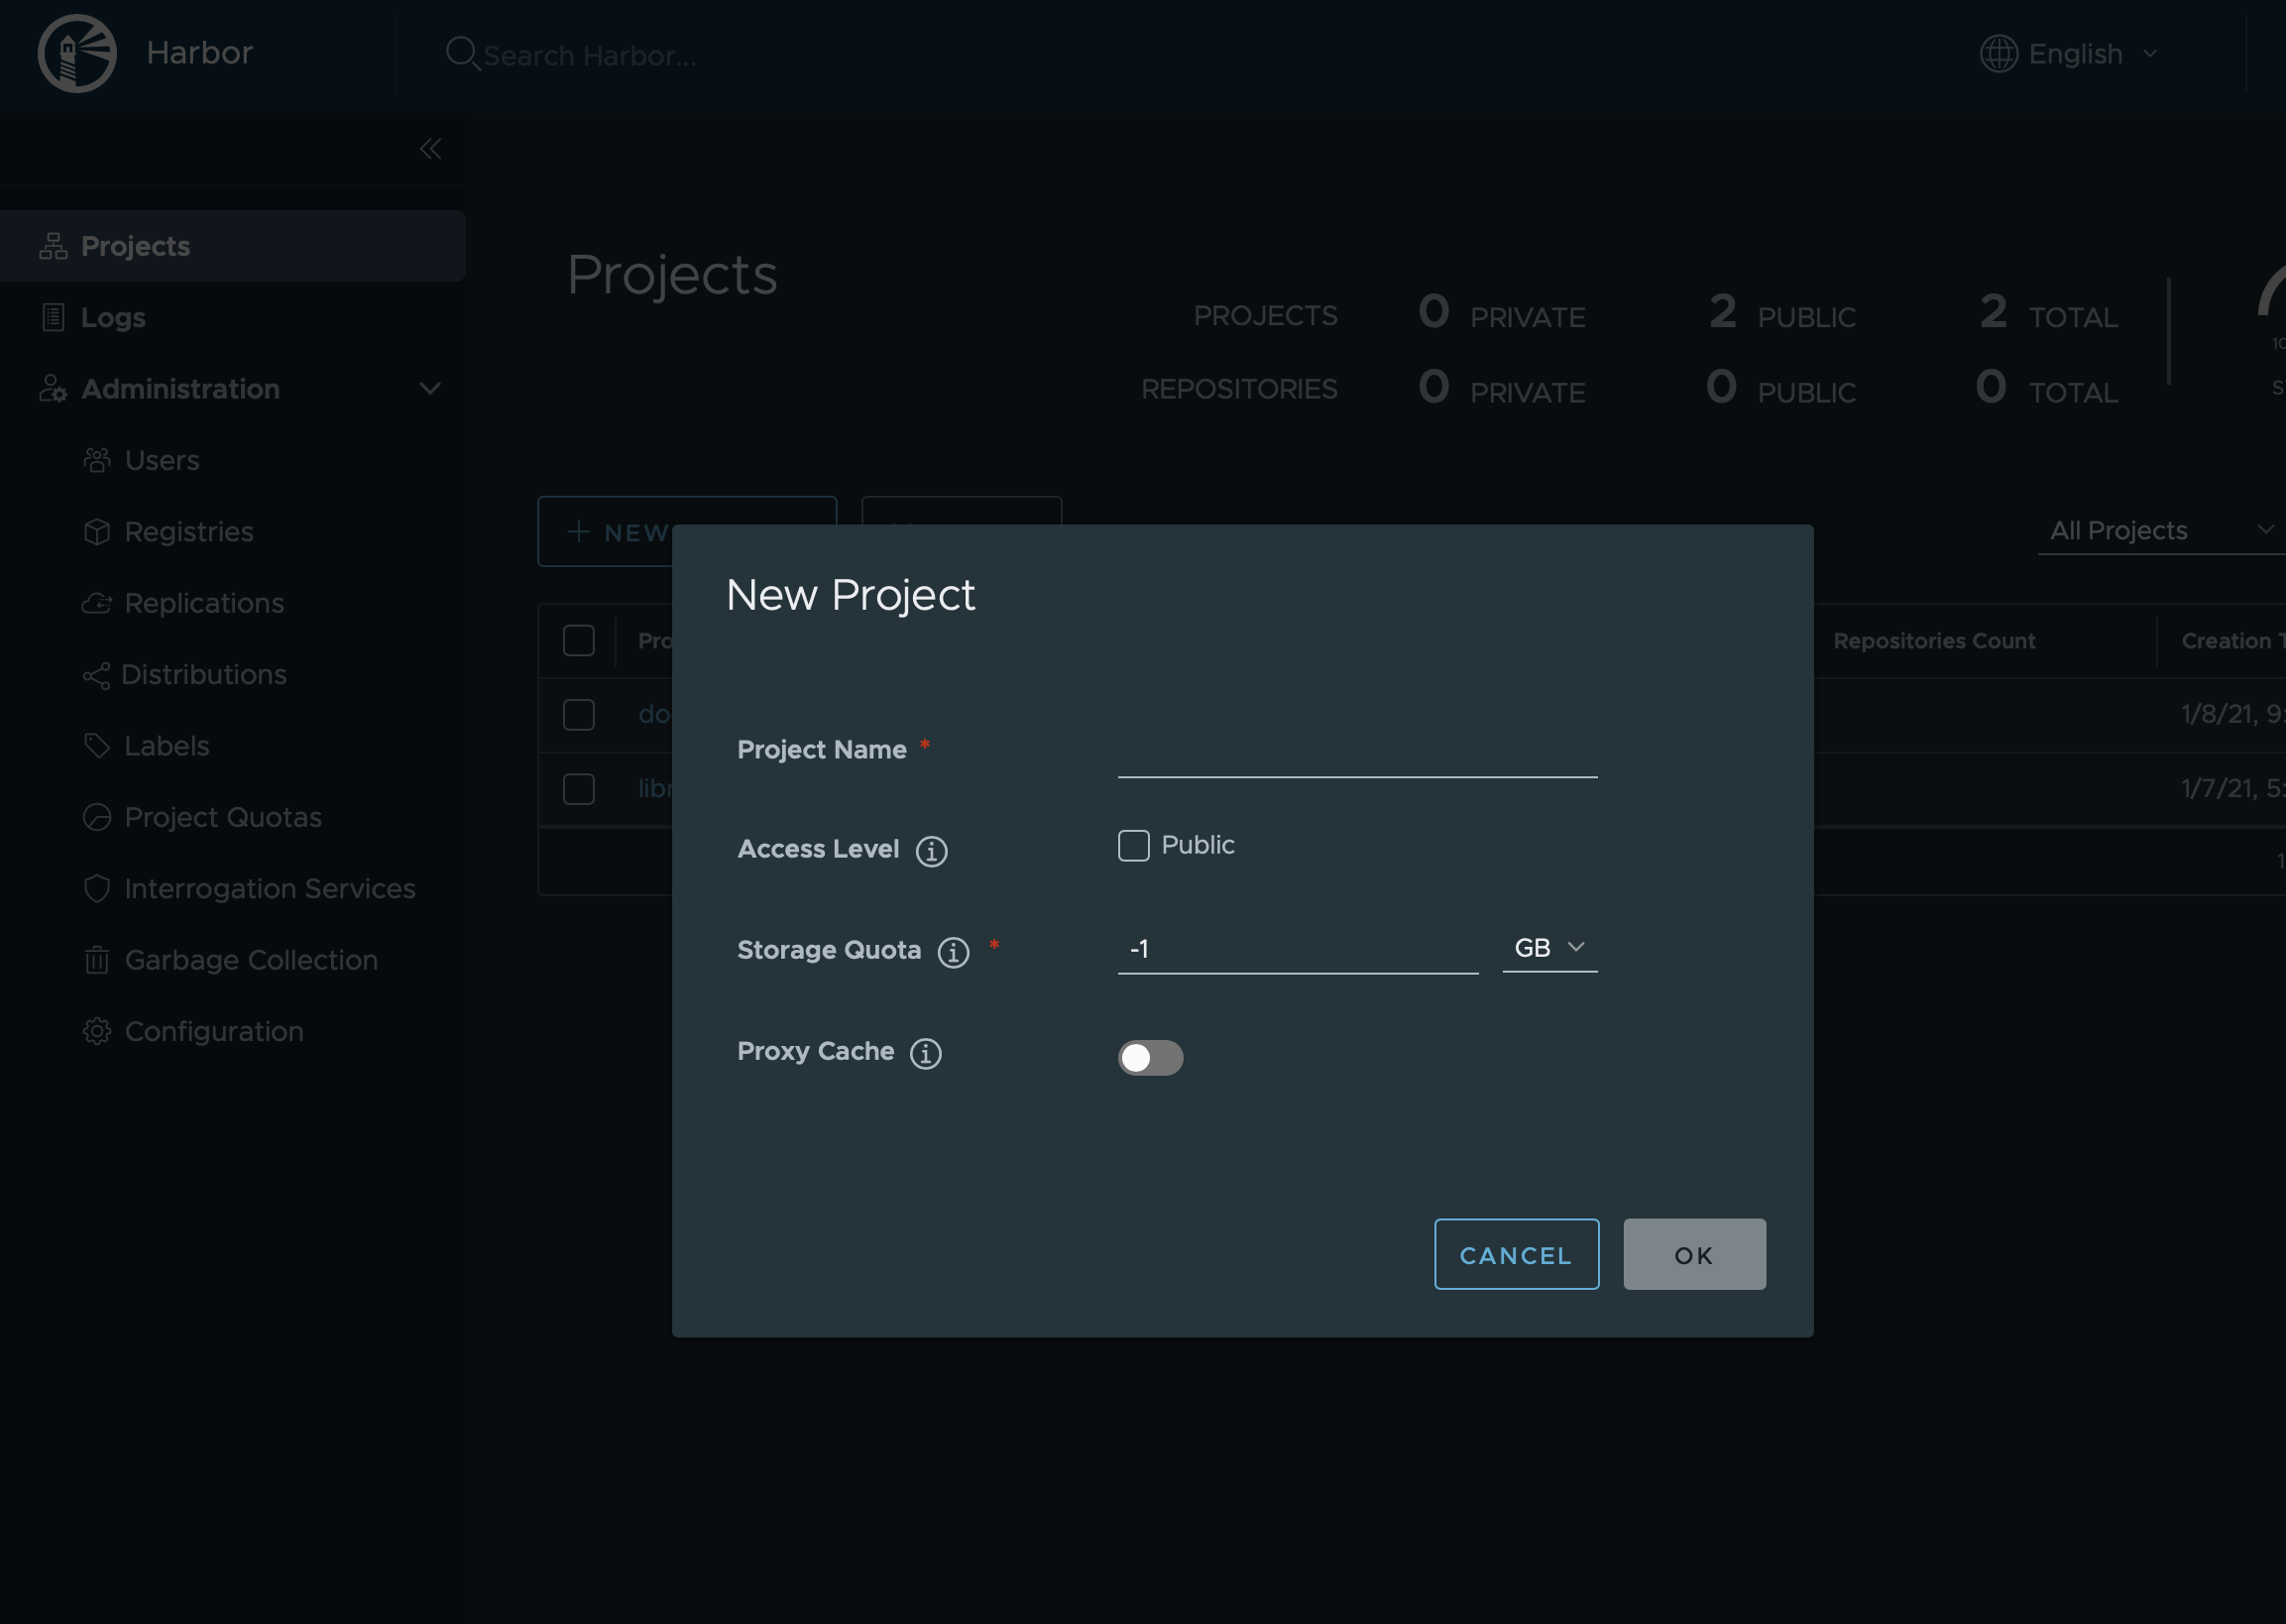Show Access Level info tooltip icon
The height and width of the screenshot is (1624, 2286).
pyautogui.click(x=931, y=851)
